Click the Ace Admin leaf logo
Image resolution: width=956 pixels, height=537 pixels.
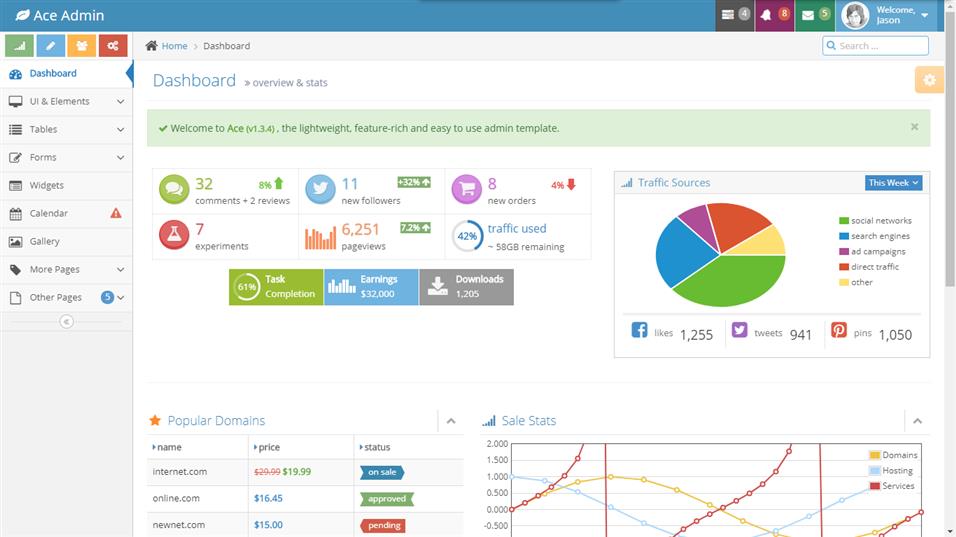22,15
